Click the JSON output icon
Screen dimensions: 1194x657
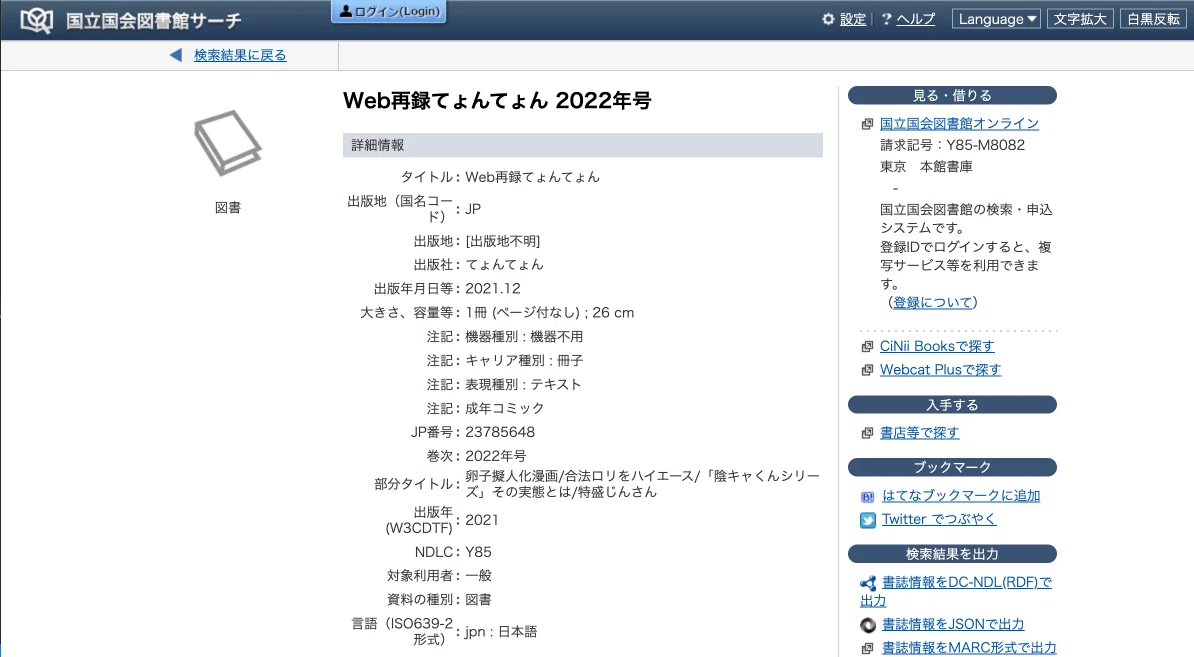(x=868, y=625)
